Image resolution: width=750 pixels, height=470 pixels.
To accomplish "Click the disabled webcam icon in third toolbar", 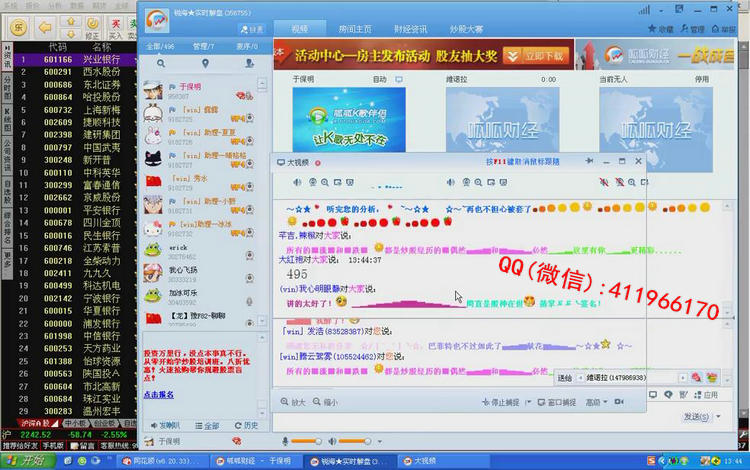I will pos(619,182).
